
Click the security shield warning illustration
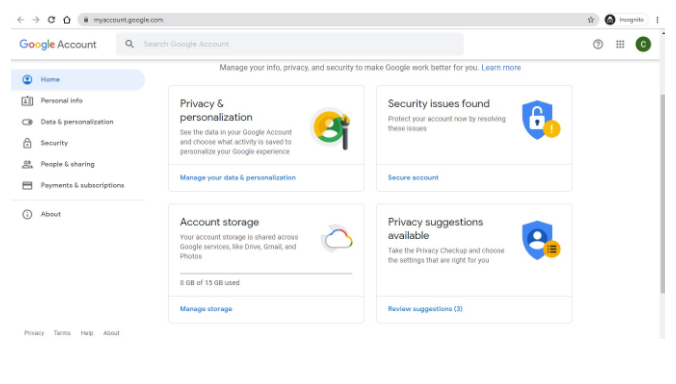point(541,120)
